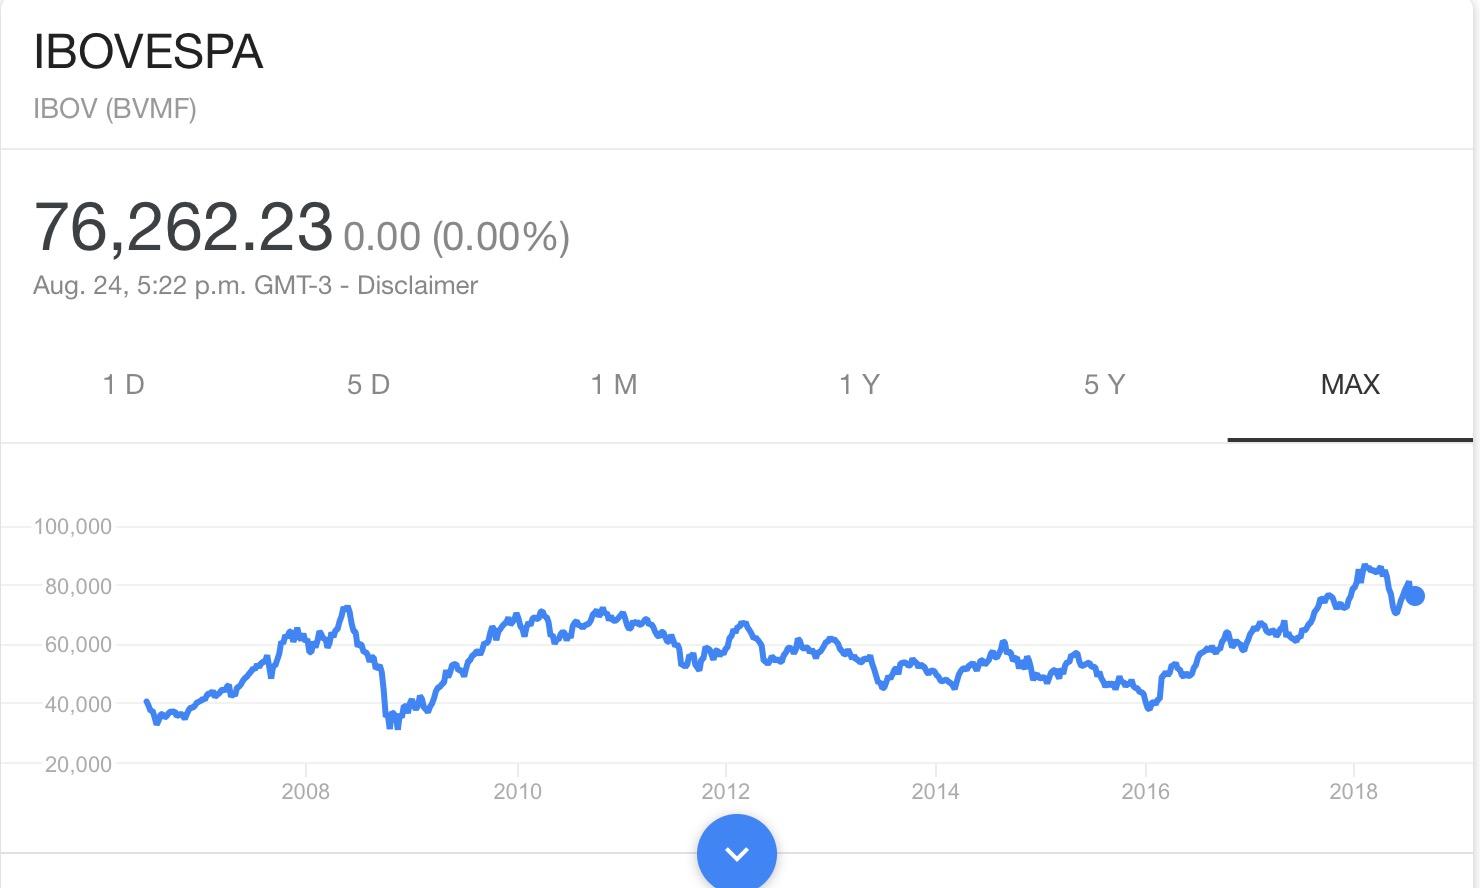
Task: Switch to the 5 D tab
Action: (368, 385)
